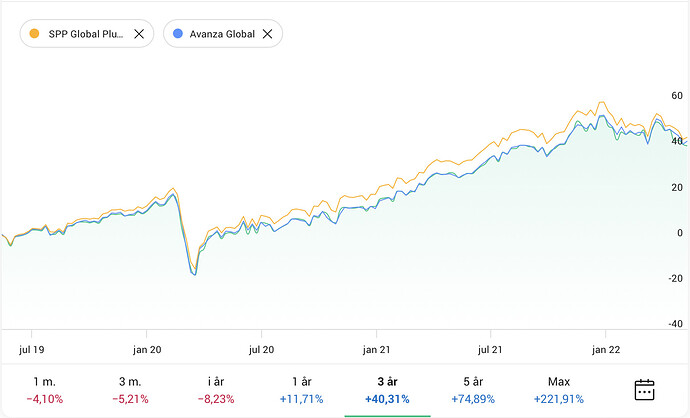Remove the SPP Global Plus fund chip
Viewport: 690px width, 418px height.
(x=139, y=34)
